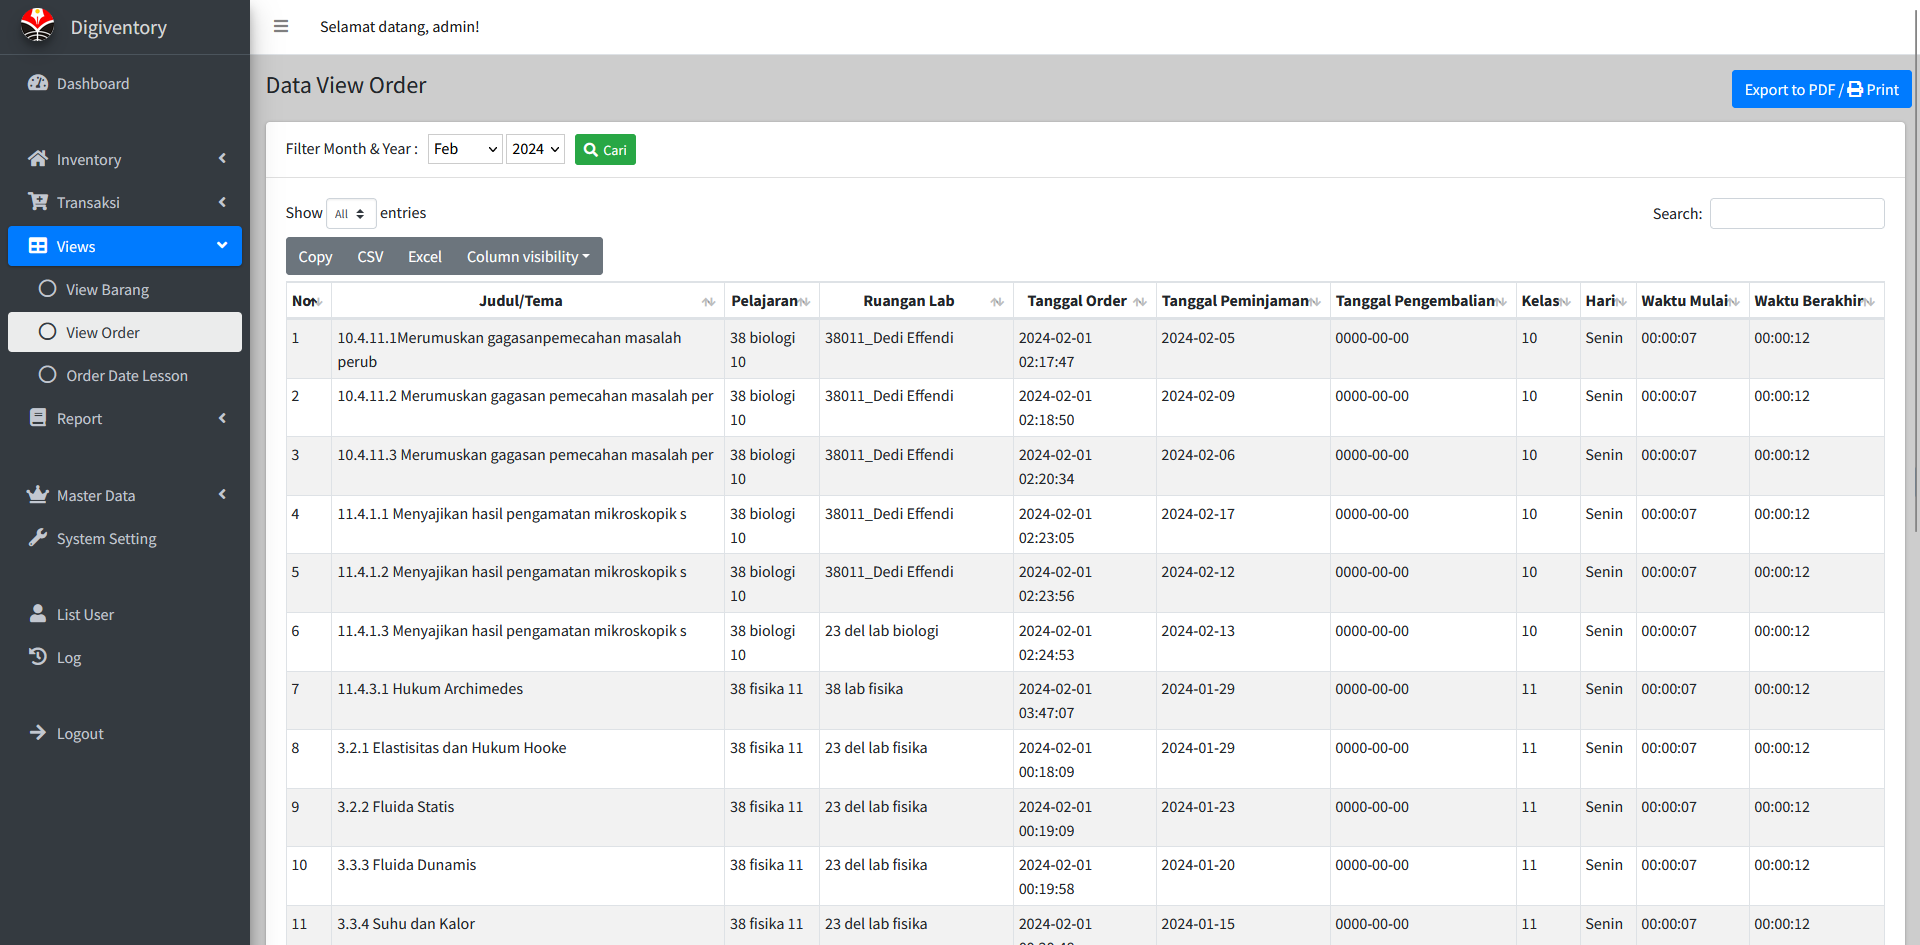Click the hamburger sidebar toggle icon
This screenshot has height=945, width=1920.
pos(281,27)
